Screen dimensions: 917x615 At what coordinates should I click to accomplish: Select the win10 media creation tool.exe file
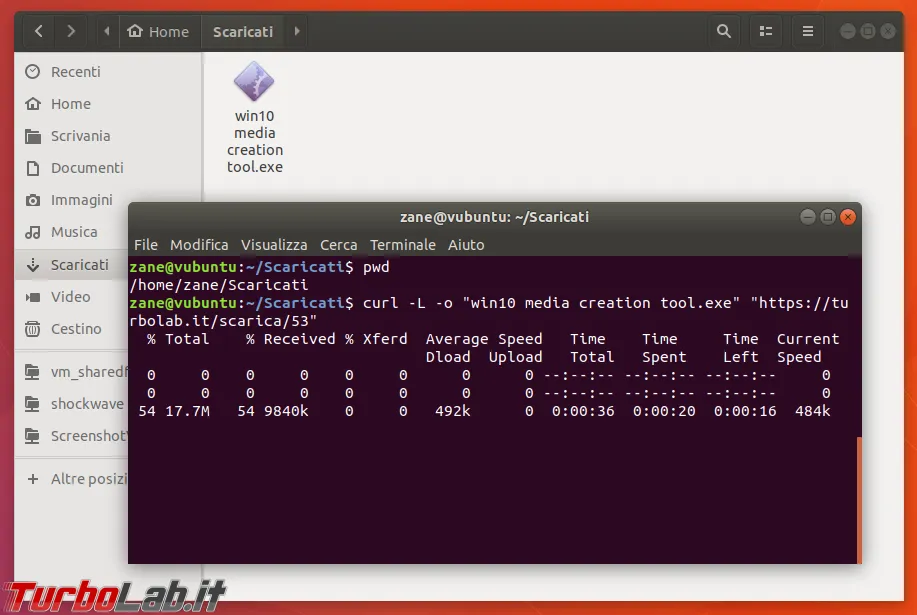click(x=254, y=117)
